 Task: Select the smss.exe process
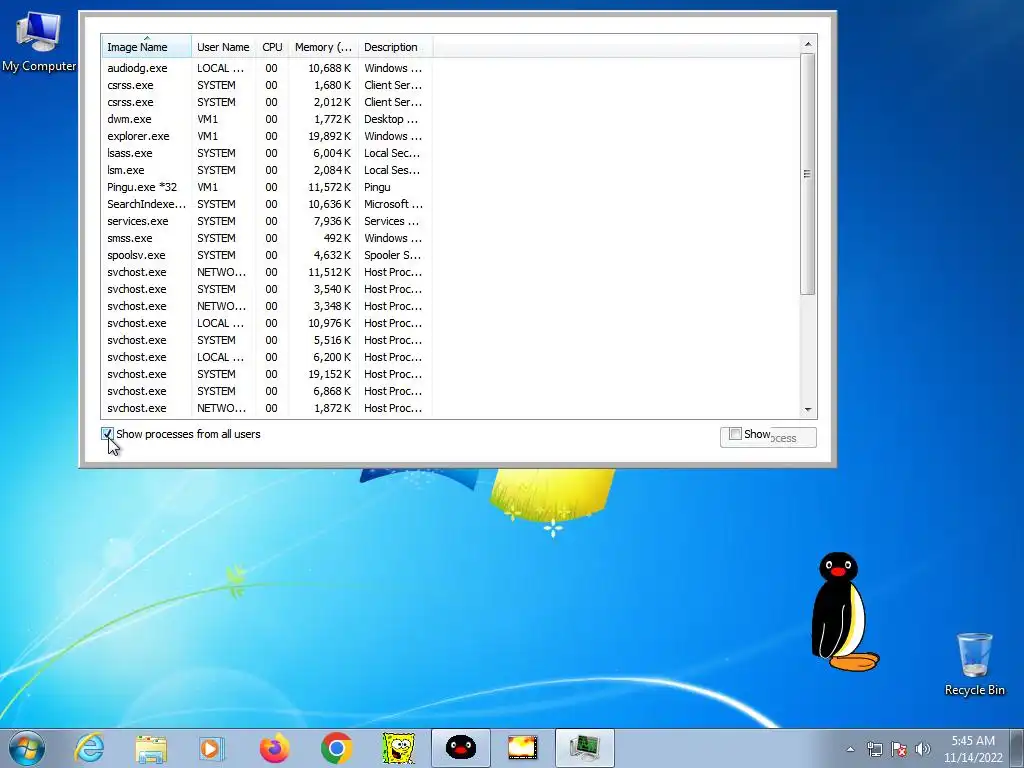click(x=266, y=238)
